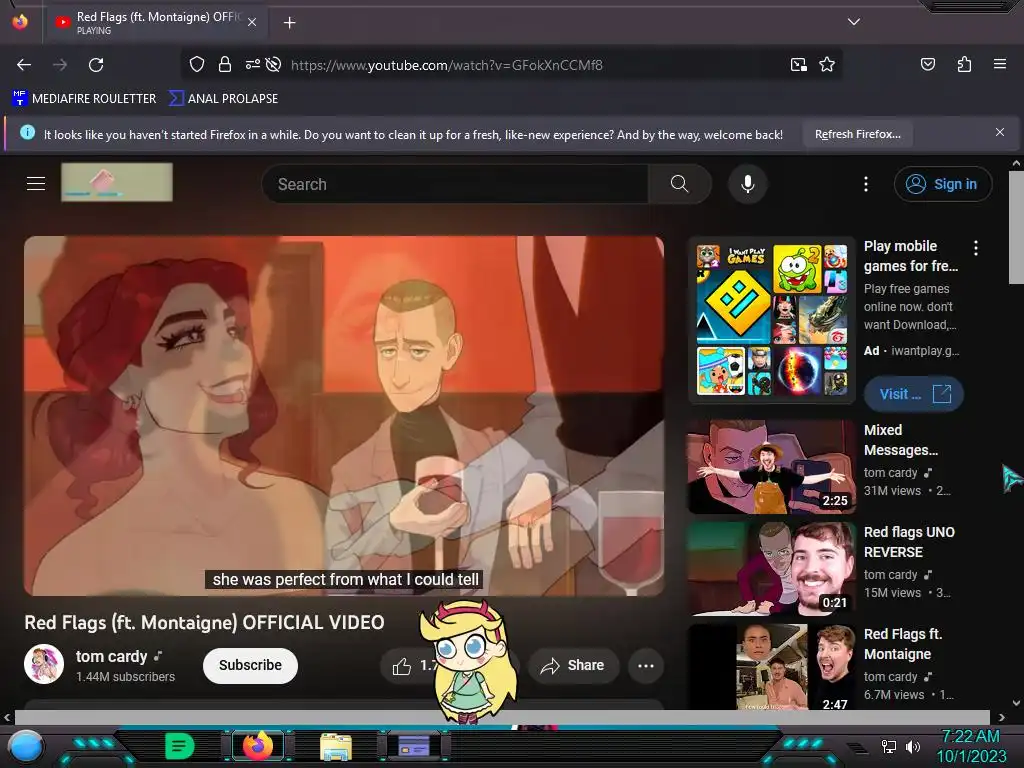1024x768 pixels.
Task: Open the clock showing 7:22 AM
Action: click(970, 746)
